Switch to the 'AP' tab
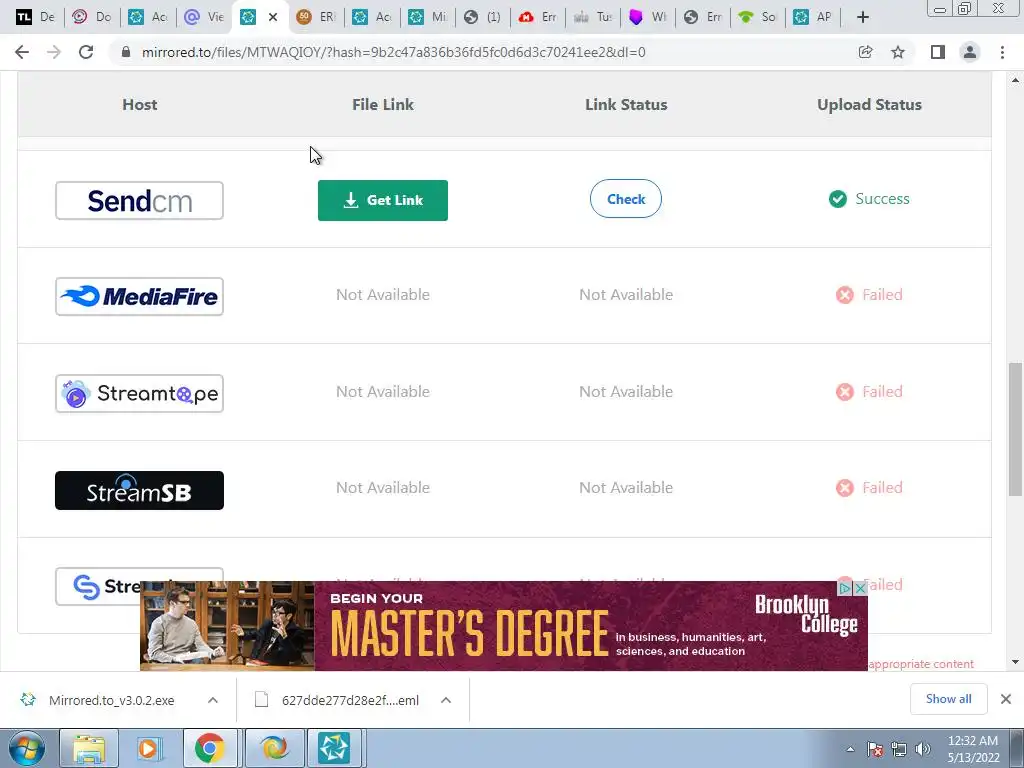Viewport: 1024px width, 768px height. (813, 18)
